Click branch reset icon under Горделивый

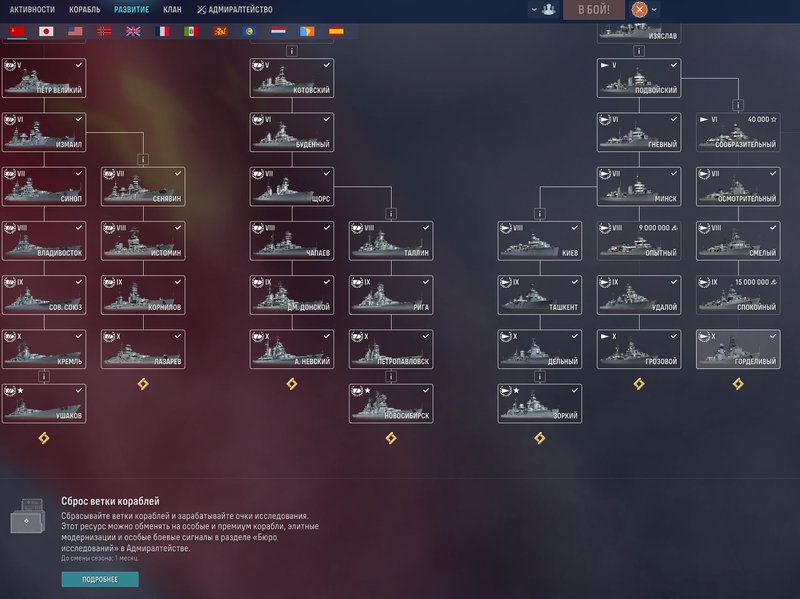pyautogui.click(x=738, y=384)
